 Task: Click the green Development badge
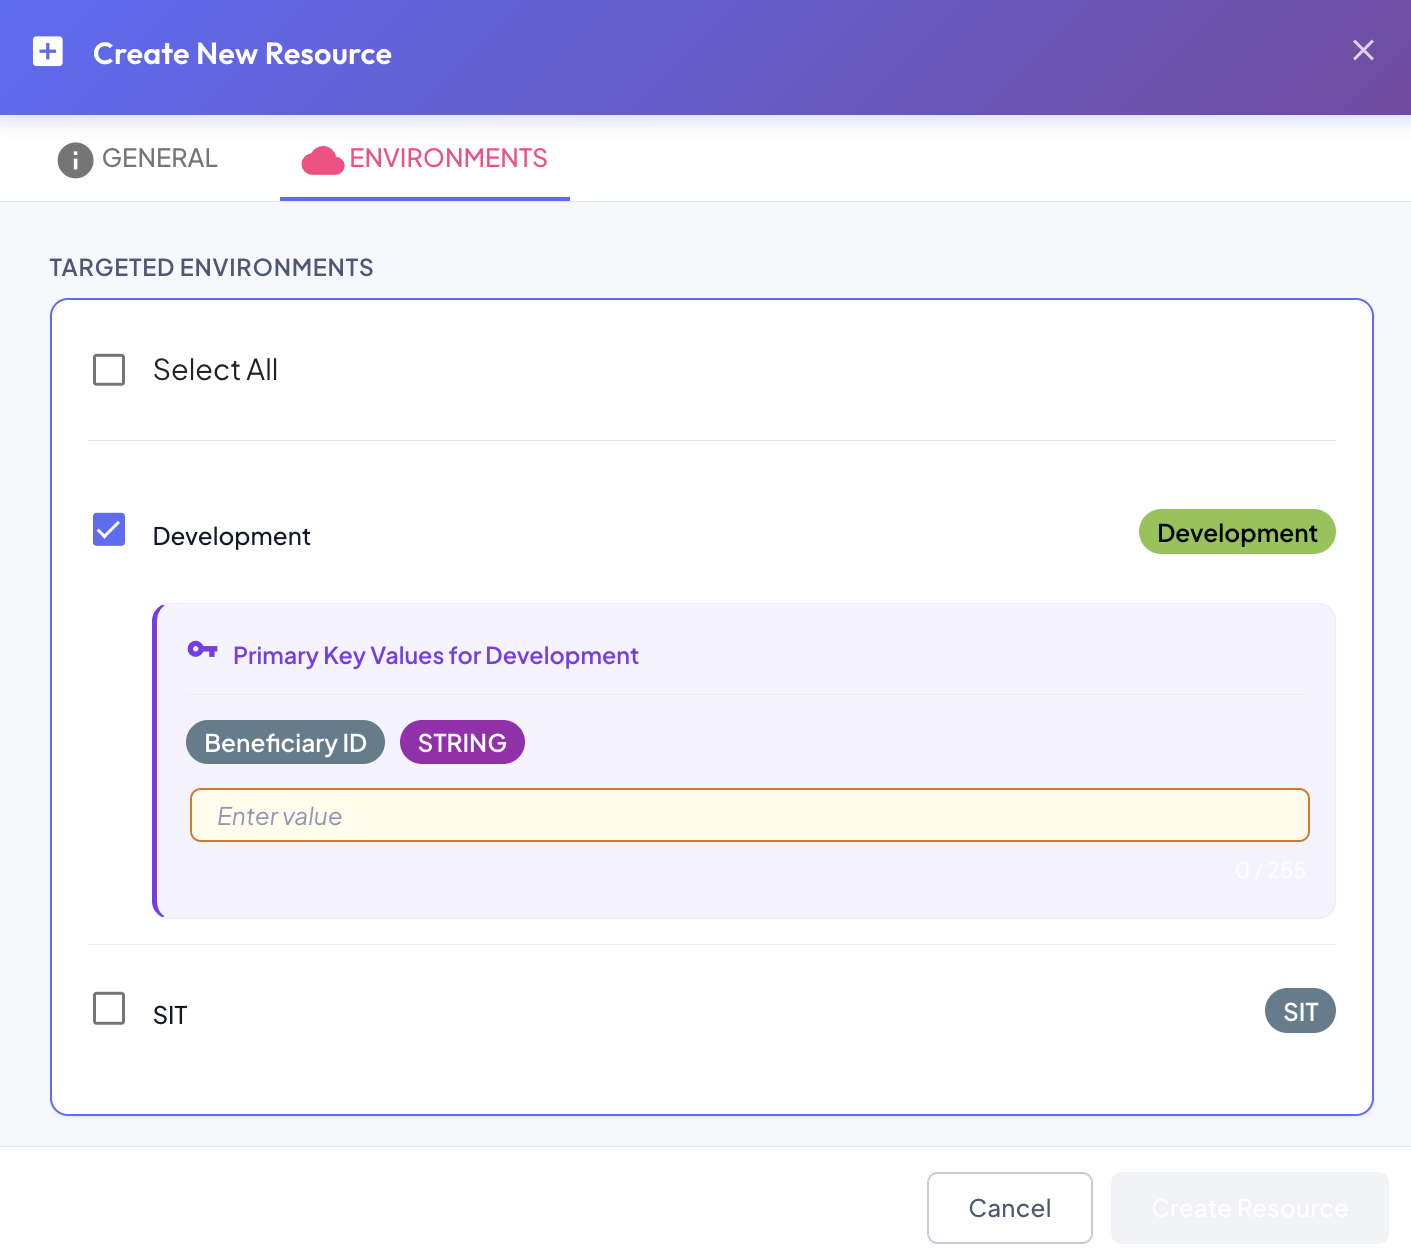pos(1237,532)
